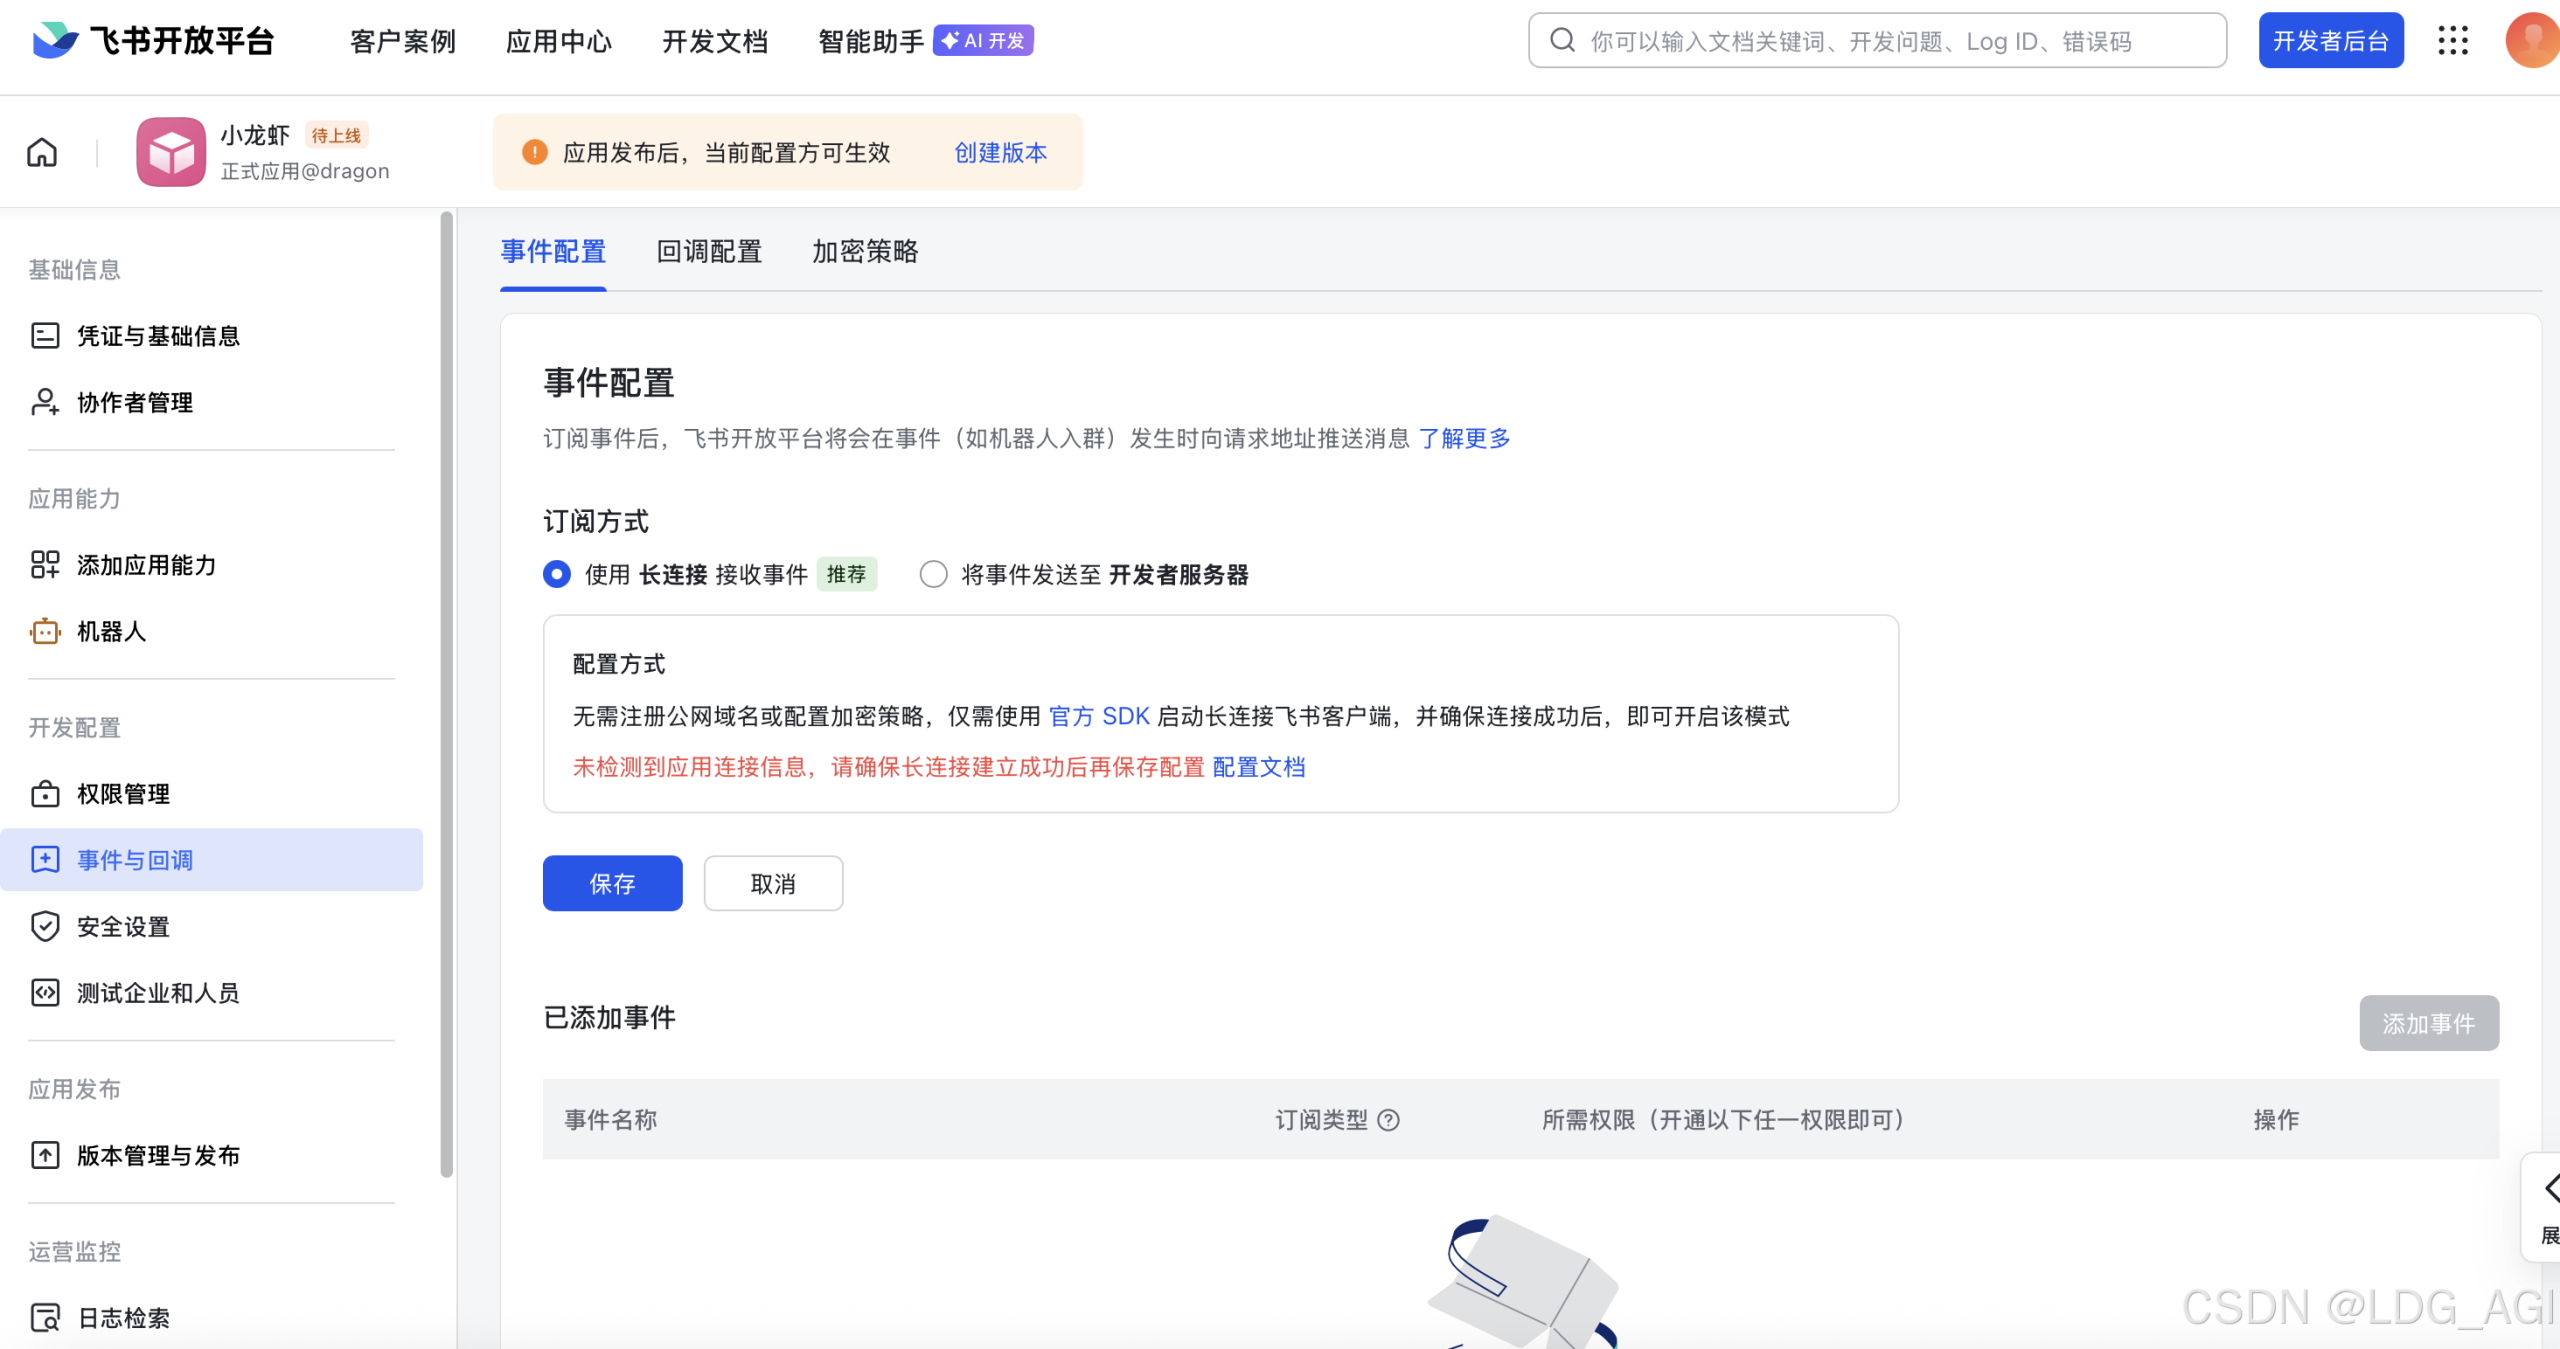Open the 机器人 robot settings
The image size is (2560, 1349).
[x=113, y=632]
